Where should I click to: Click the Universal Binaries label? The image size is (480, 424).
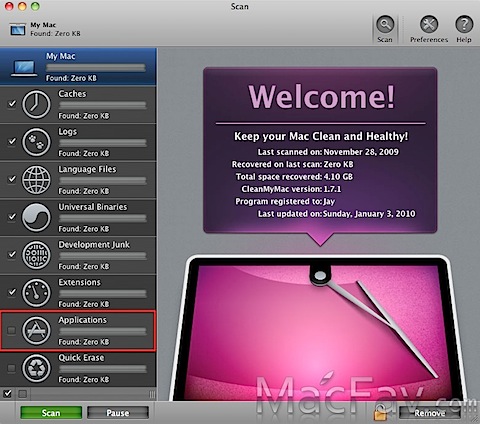pyautogui.click(x=93, y=207)
